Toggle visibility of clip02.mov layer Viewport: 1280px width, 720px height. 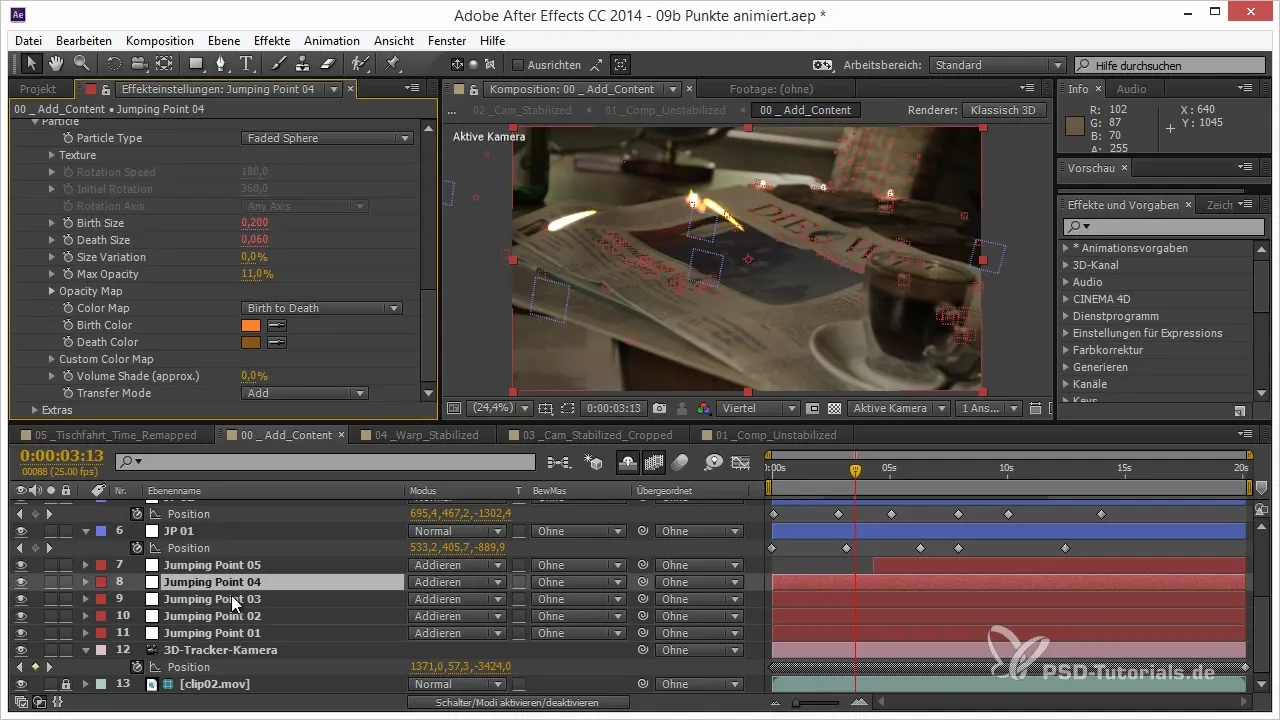(21, 684)
